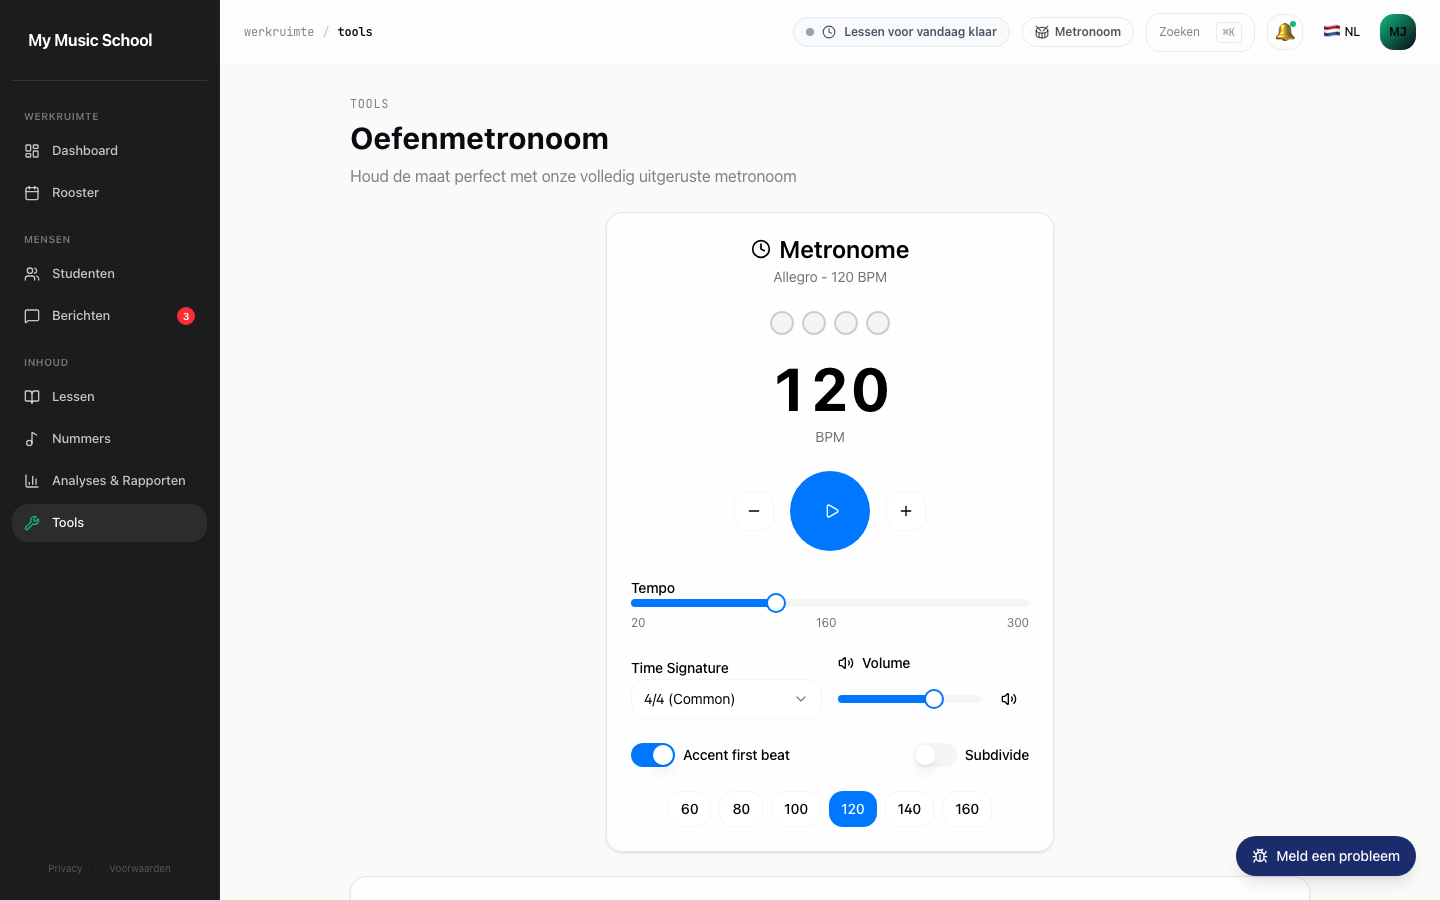Image resolution: width=1440 pixels, height=900 pixels.
Task: Click the 300 mark on tempo scale
Action: (1018, 622)
